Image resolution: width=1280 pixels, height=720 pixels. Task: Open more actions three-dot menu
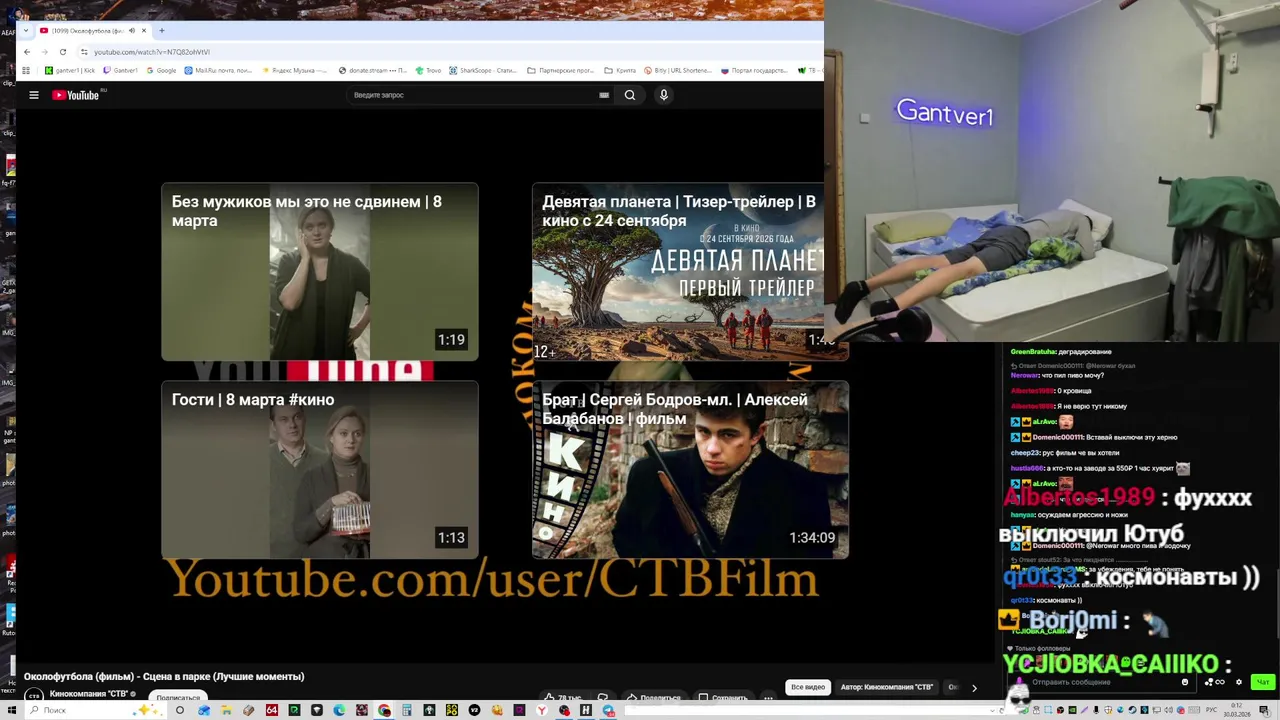point(768,697)
